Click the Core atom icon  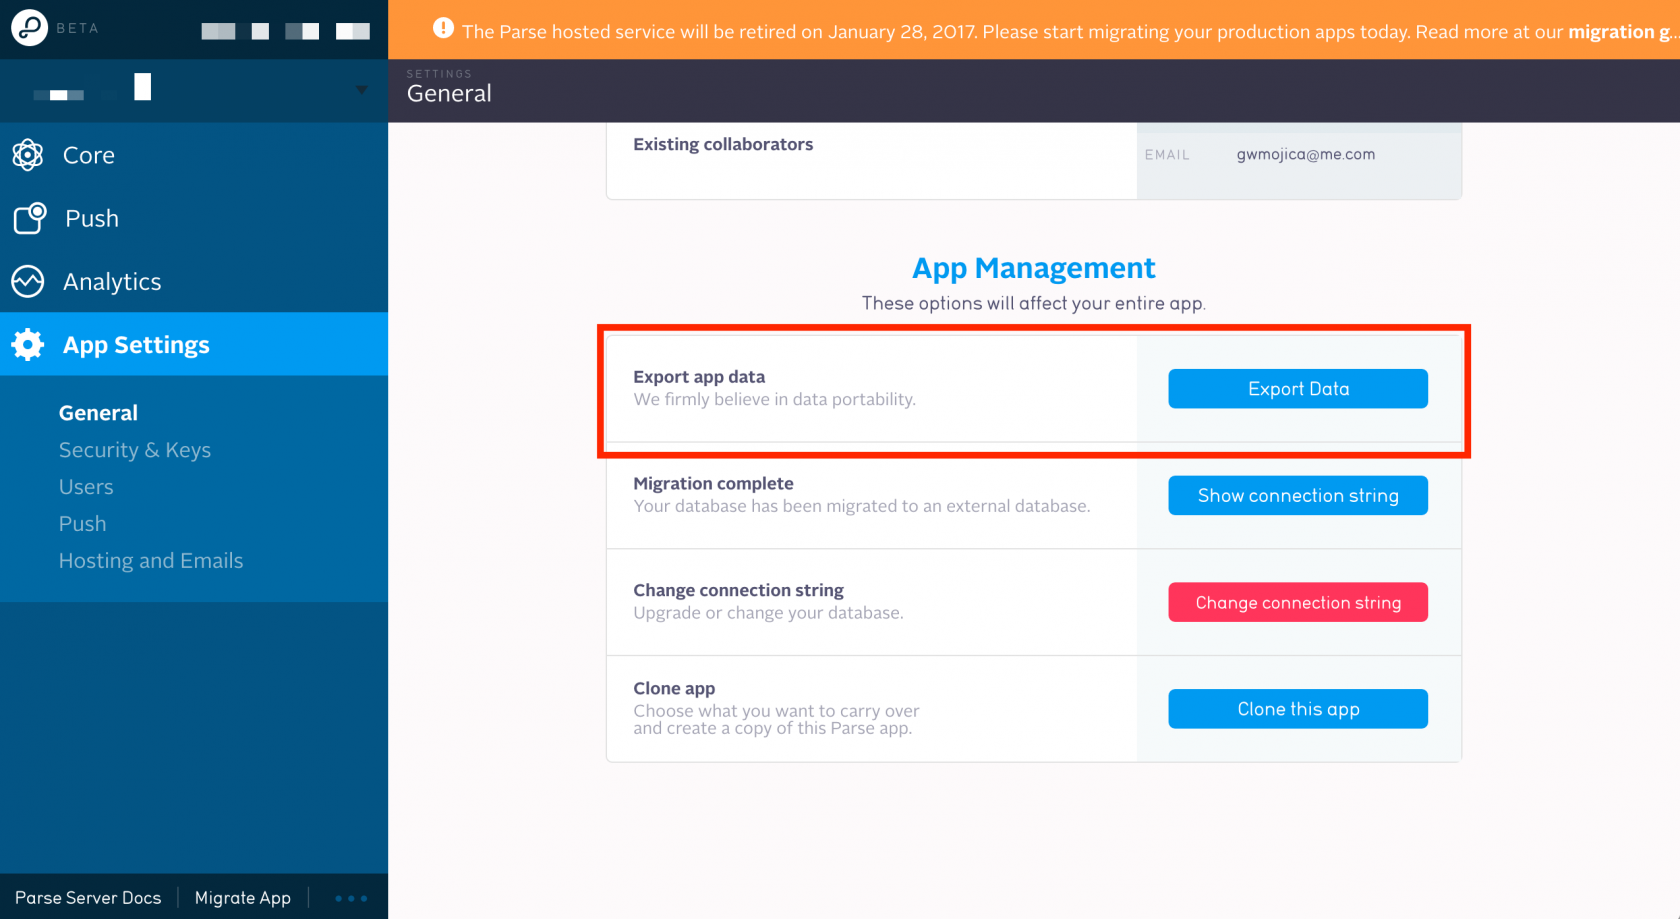tap(28, 155)
